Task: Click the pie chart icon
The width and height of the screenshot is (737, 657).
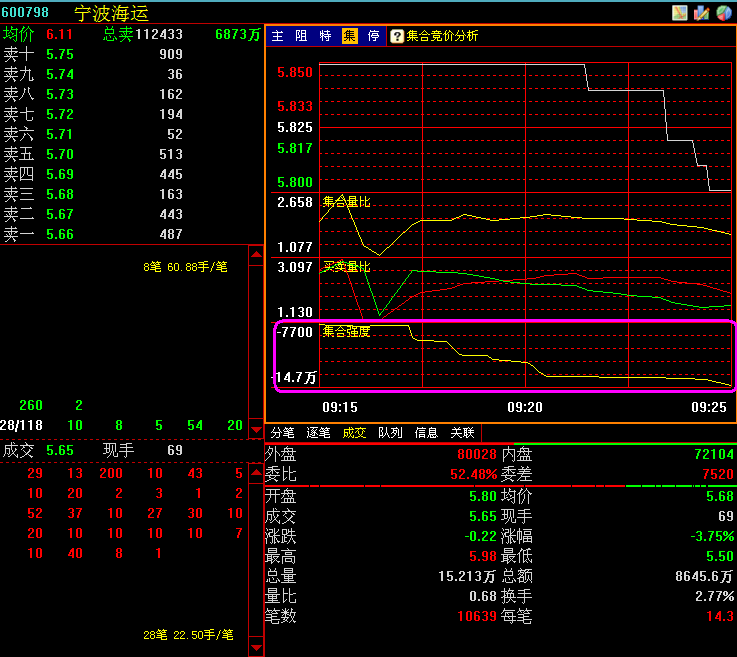Action: tap(724, 12)
